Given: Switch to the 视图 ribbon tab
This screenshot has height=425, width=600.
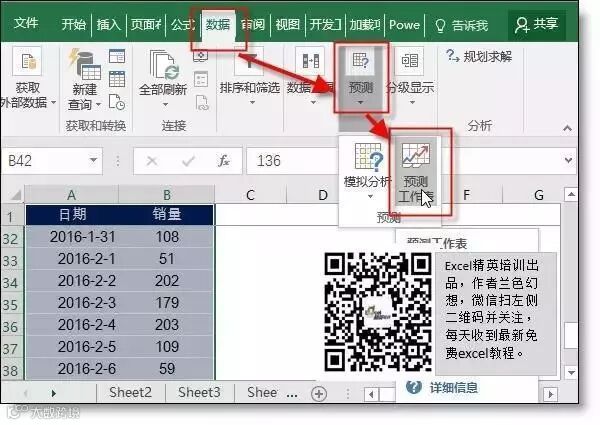Looking at the screenshot, I should tap(288, 24).
